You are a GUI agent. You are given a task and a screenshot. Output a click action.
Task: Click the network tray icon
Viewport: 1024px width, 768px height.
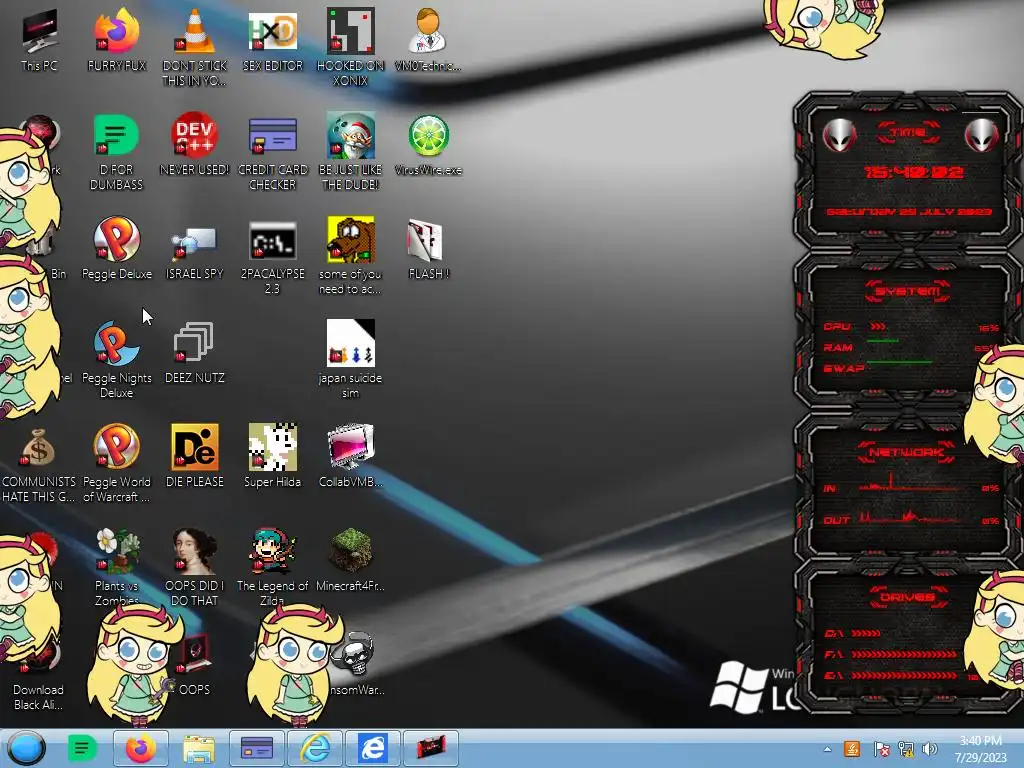pyautogui.click(x=906, y=749)
